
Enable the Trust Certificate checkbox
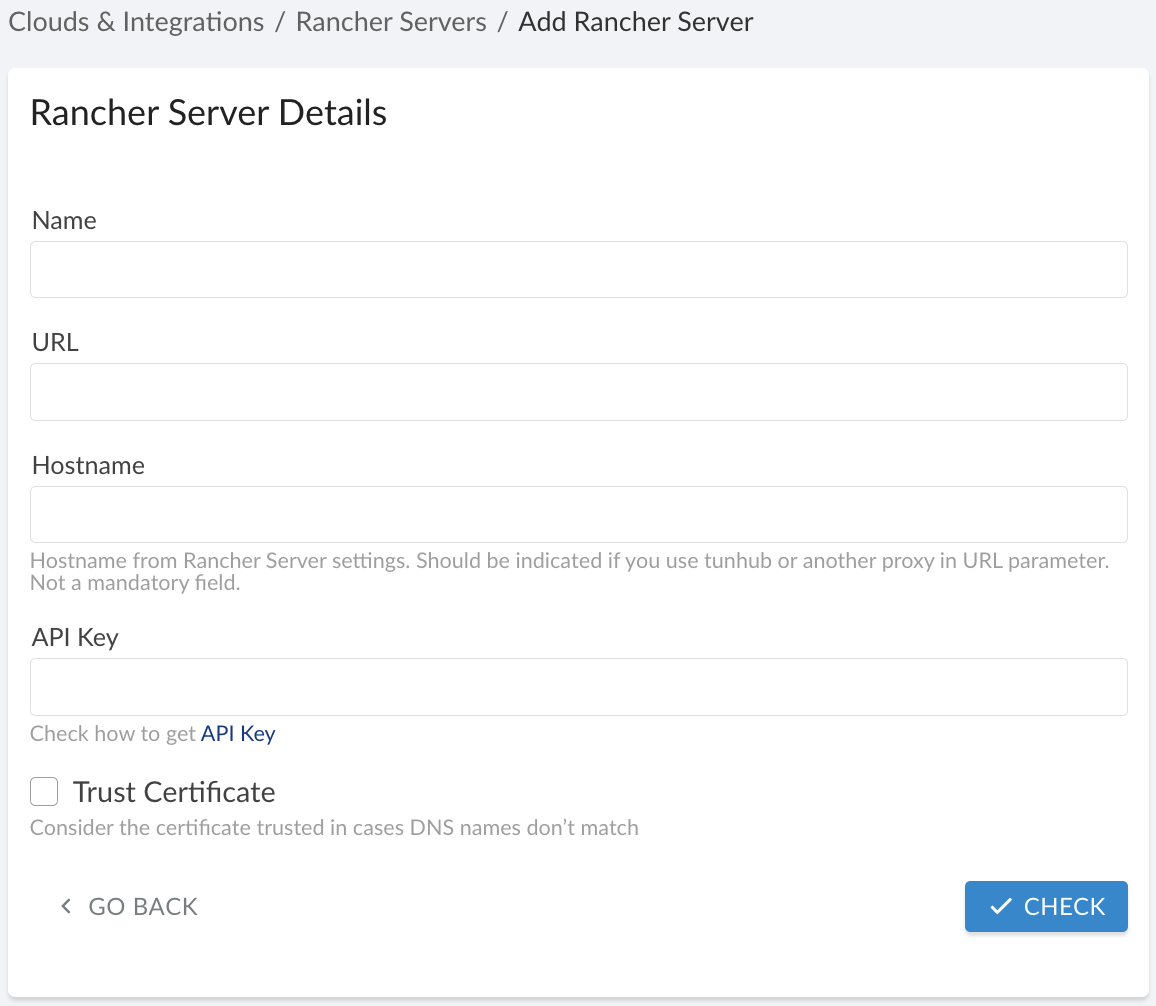tap(44, 791)
